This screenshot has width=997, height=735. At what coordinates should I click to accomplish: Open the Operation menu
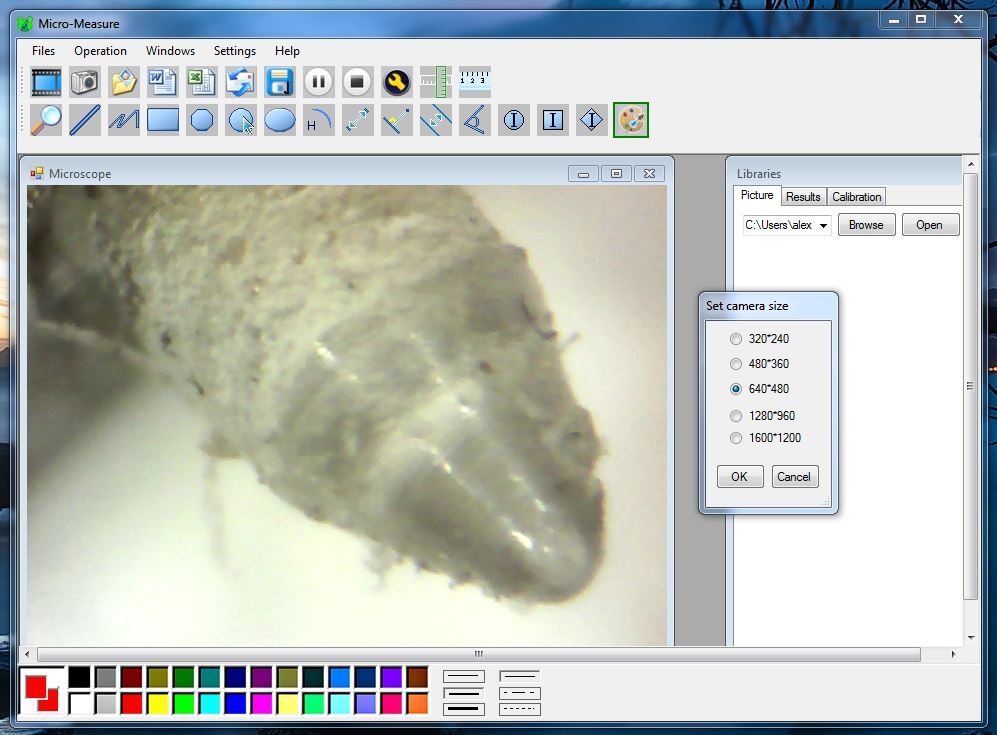click(x=100, y=51)
